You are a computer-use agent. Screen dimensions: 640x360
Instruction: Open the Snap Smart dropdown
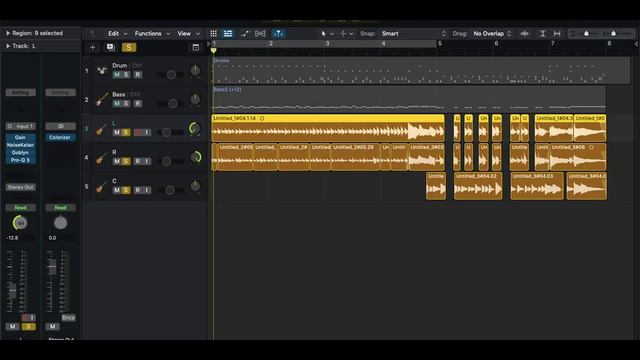coord(414,33)
